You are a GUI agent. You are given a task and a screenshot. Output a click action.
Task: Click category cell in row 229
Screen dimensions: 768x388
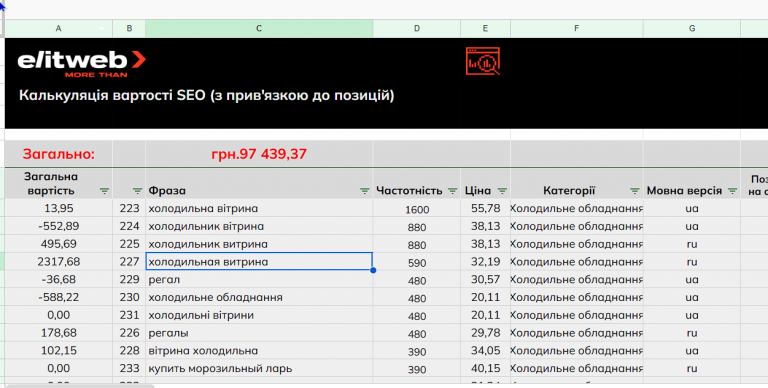[x=576, y=279]
